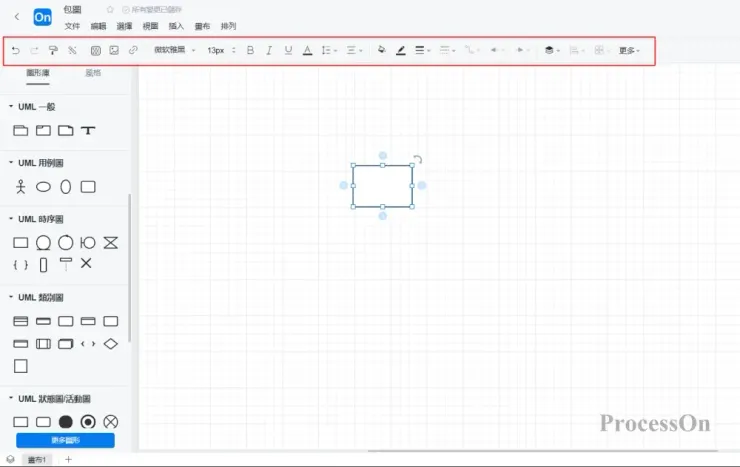Click the insert image icon
Screen dimensions: 740x467
pos(114,50)
